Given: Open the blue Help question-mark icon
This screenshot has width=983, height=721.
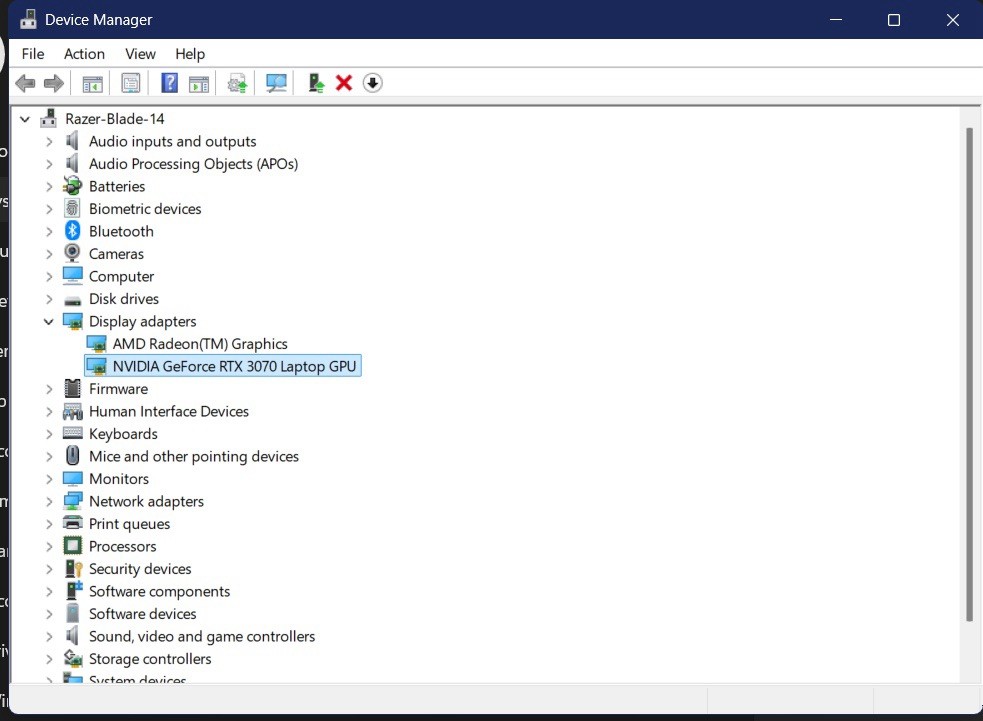Looking at the screenshot, I should [x=169, y=83].
